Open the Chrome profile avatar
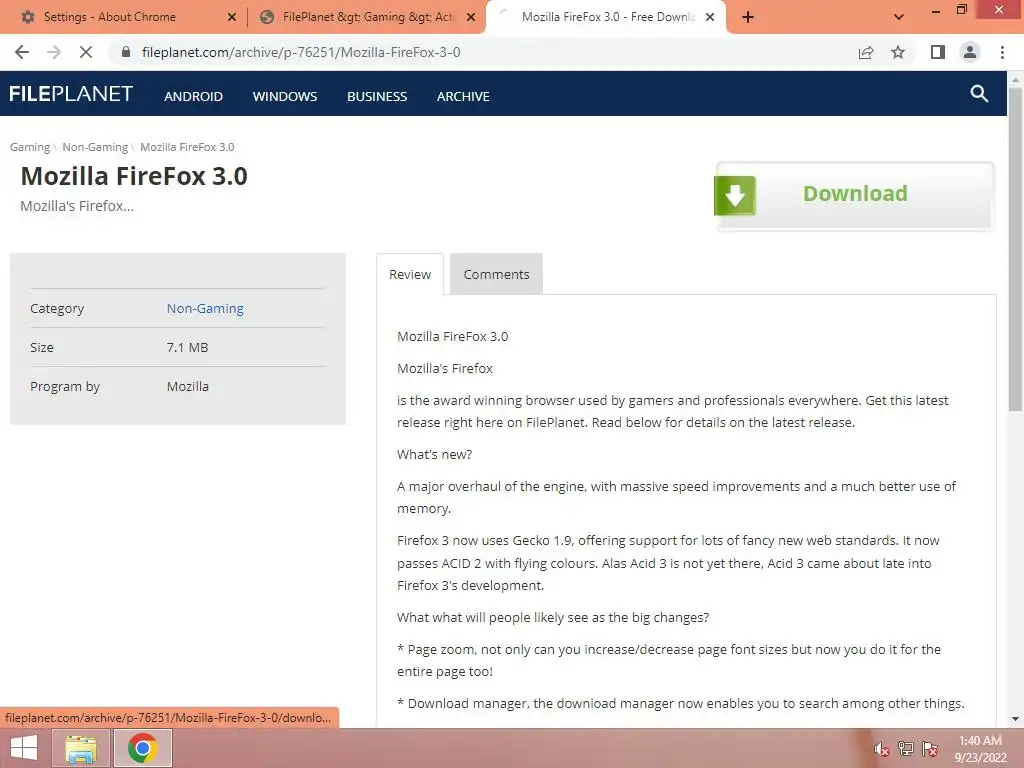 point(970,52)
